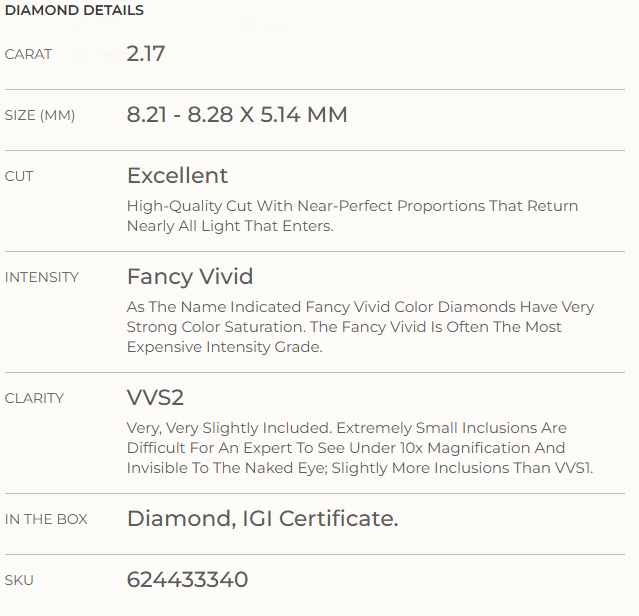Screen dimensions: 639x616
Task: Select the Diamond, IGI Certificate text
Action: [x=262, y=519]
